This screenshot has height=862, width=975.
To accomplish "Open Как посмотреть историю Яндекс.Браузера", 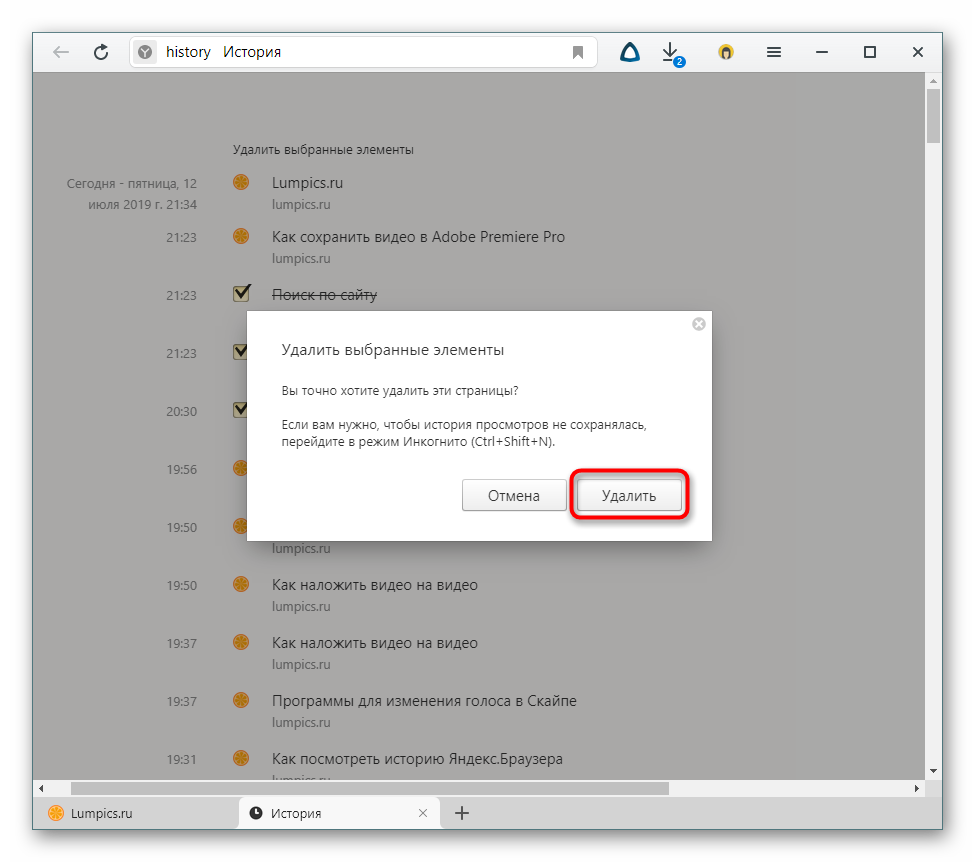I will coord(417,759).
